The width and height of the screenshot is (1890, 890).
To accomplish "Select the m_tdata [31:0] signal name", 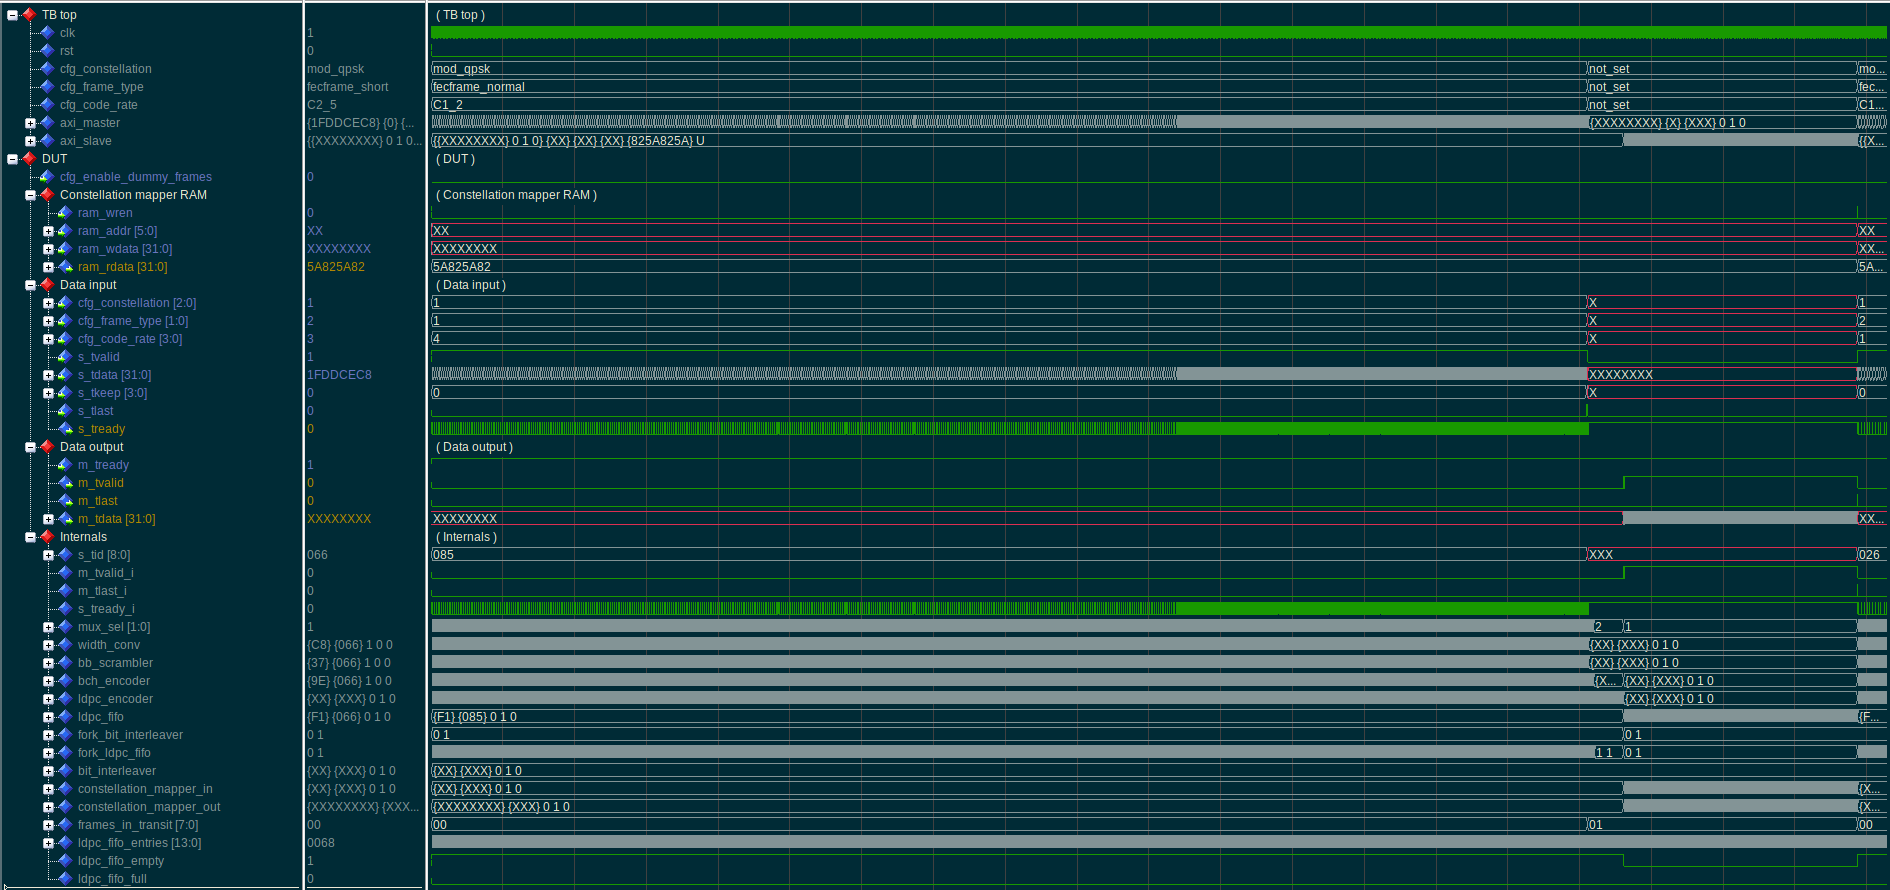I will [117, 519].
